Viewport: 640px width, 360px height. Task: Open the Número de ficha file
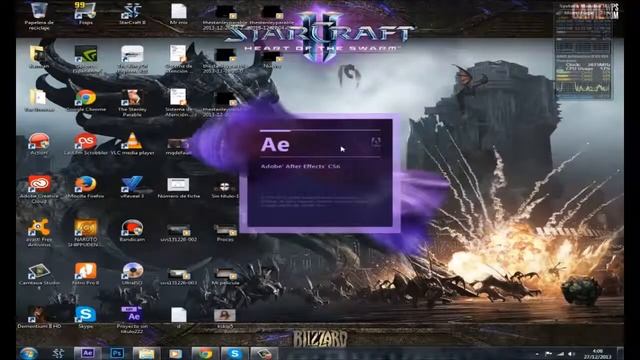178,187
